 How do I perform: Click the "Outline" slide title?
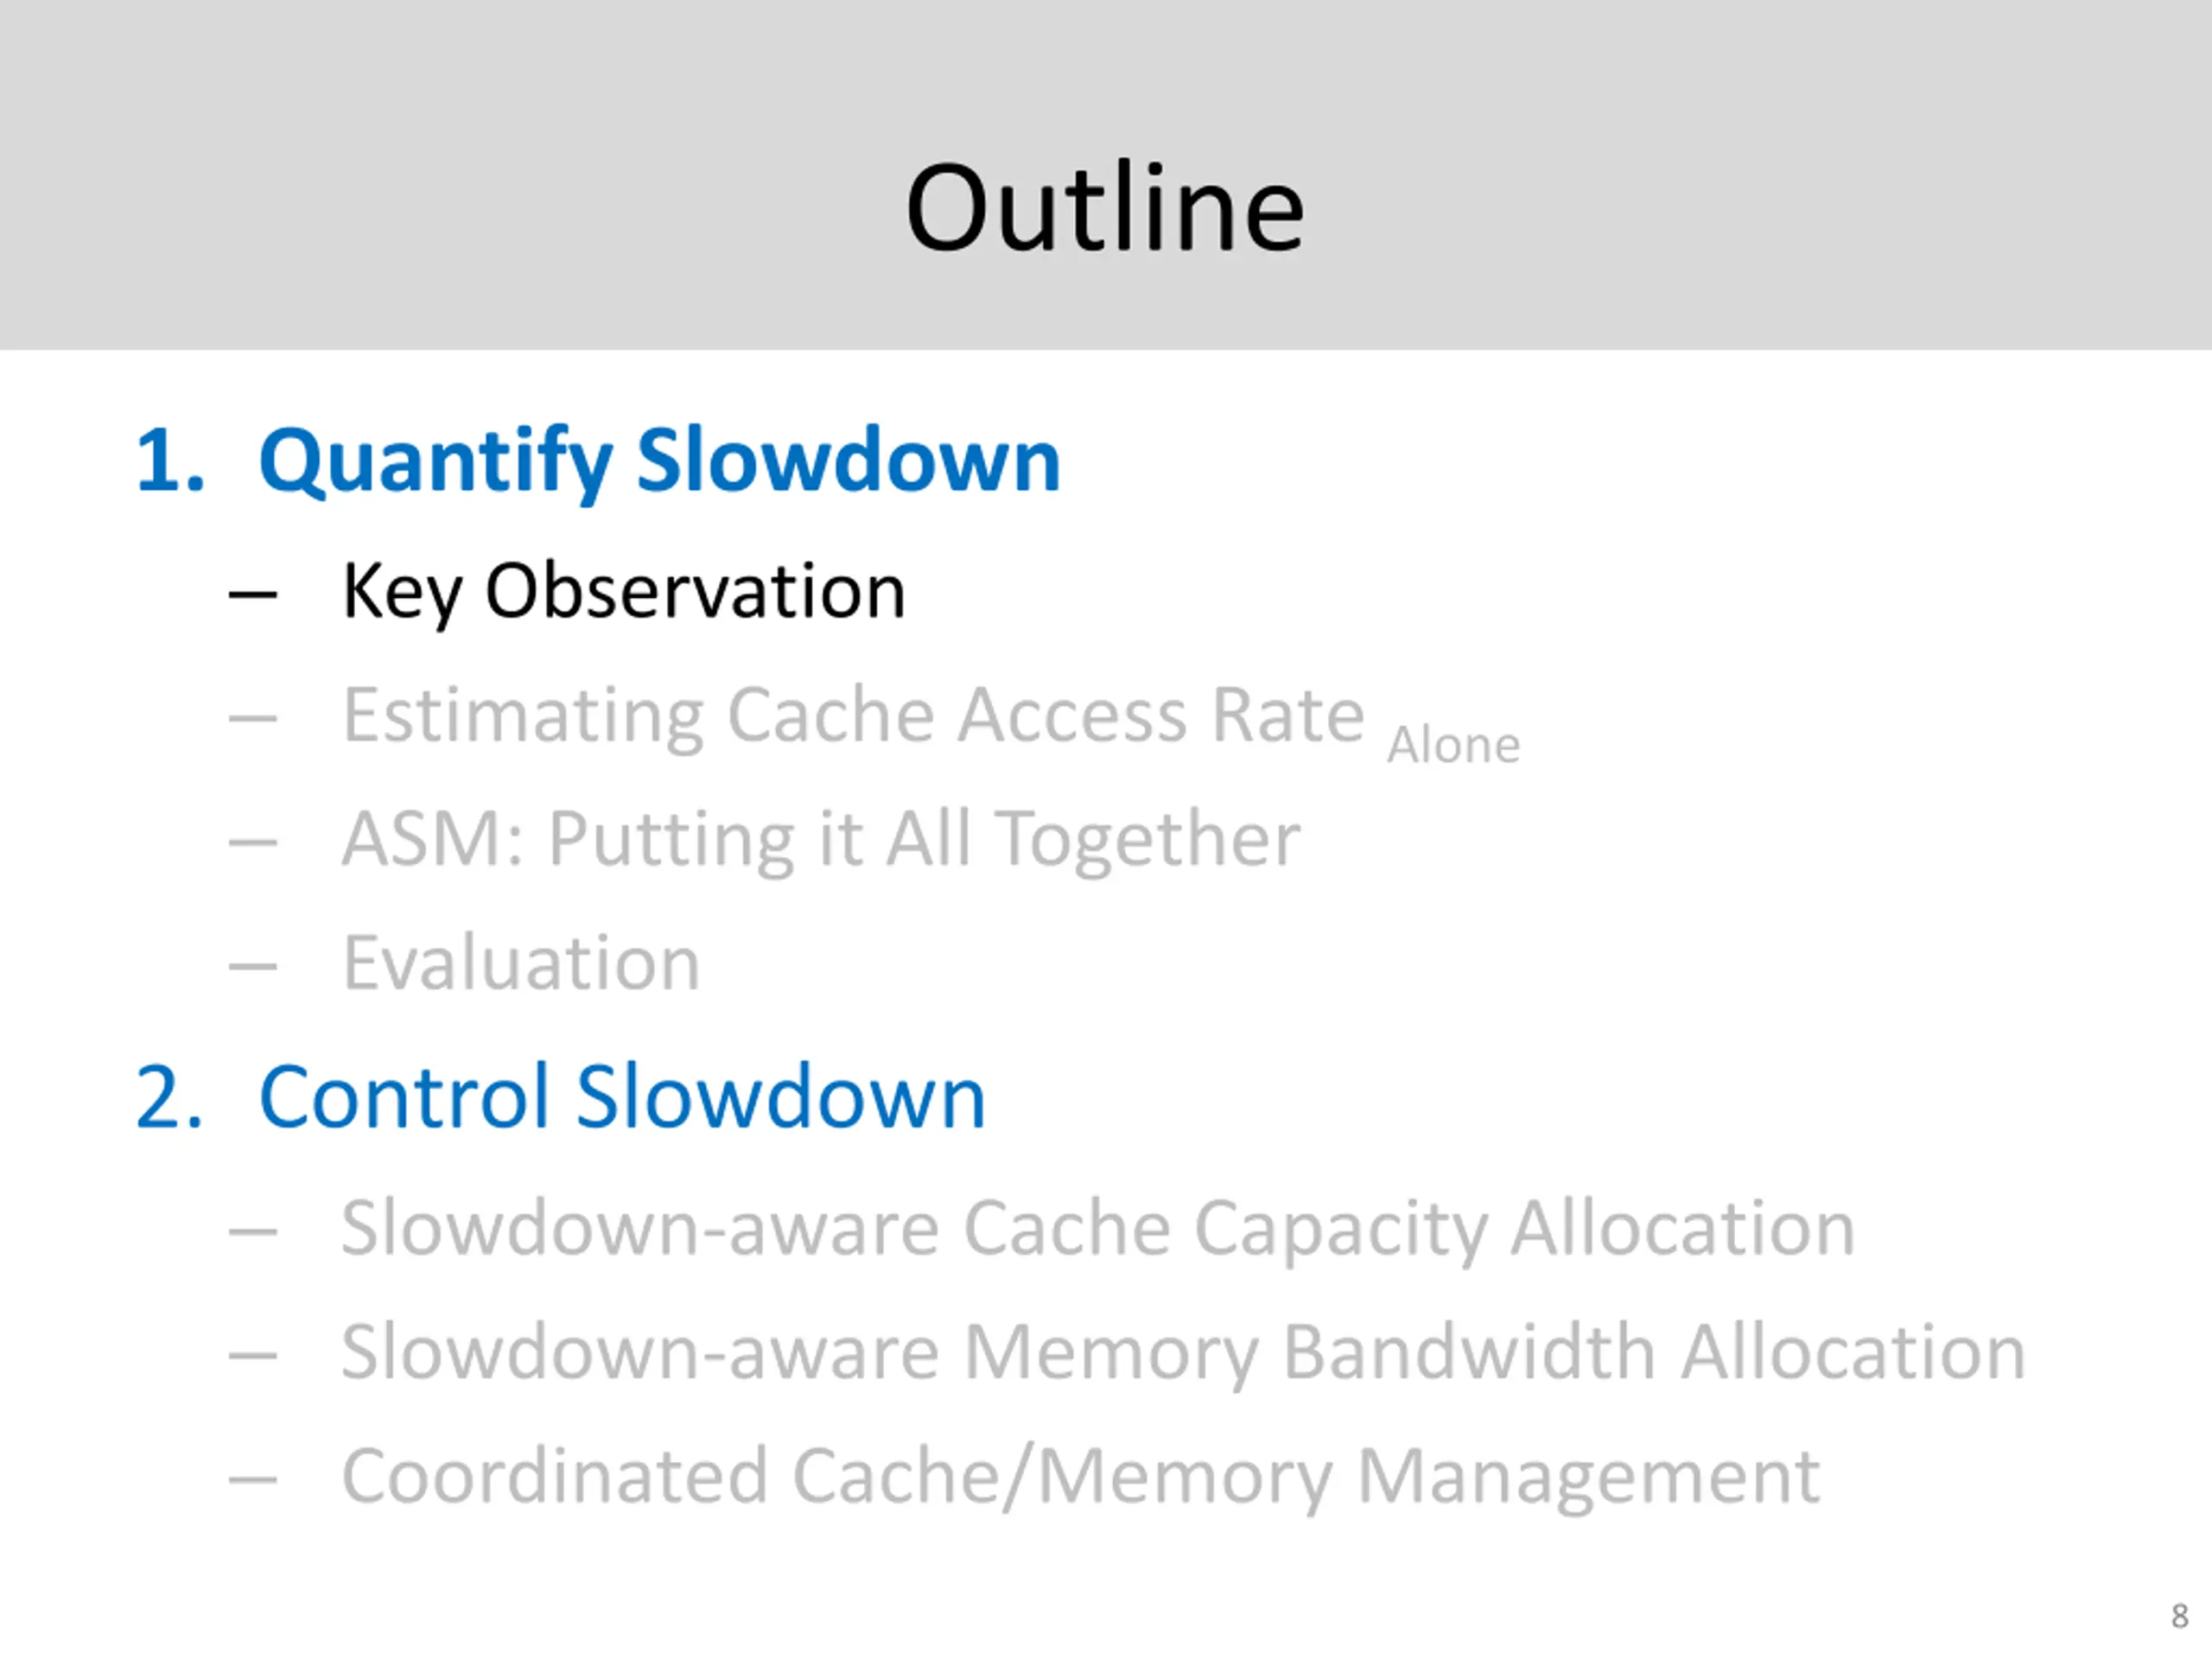tap(1104, 208)
